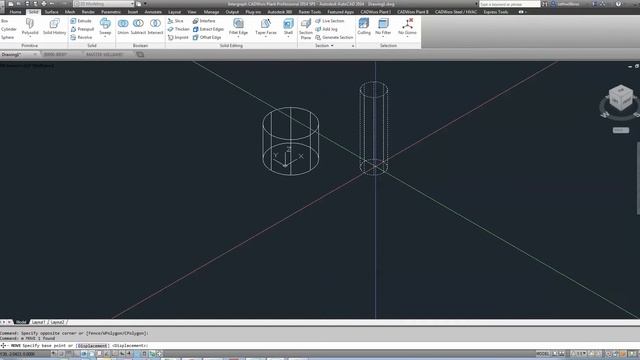This screenshot has width=640, height=360.
Task: Choose the Extrude command
Action: pos(81,21)
